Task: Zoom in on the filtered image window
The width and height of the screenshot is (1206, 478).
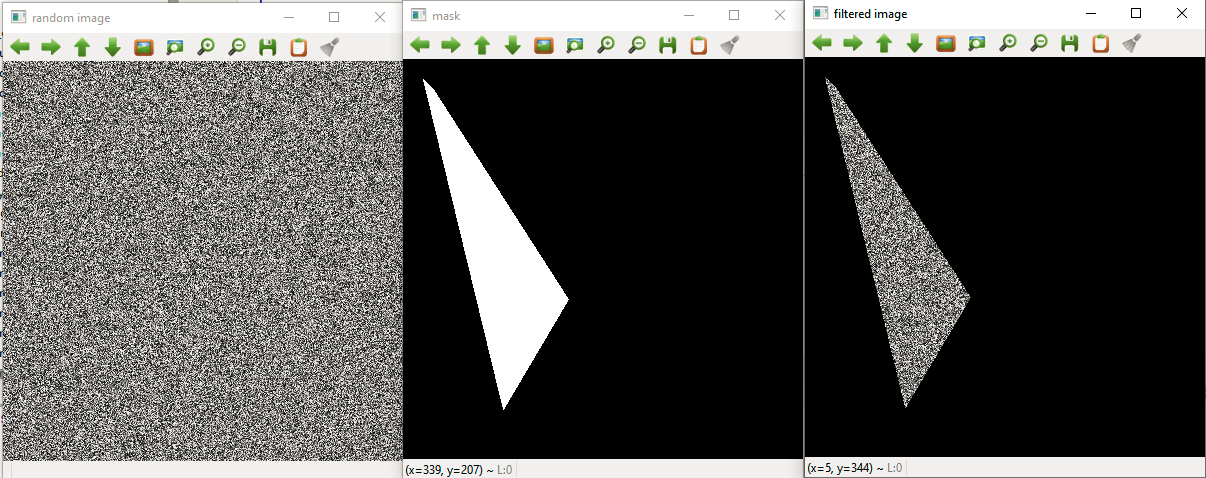Action: [x=1008, y=43]
